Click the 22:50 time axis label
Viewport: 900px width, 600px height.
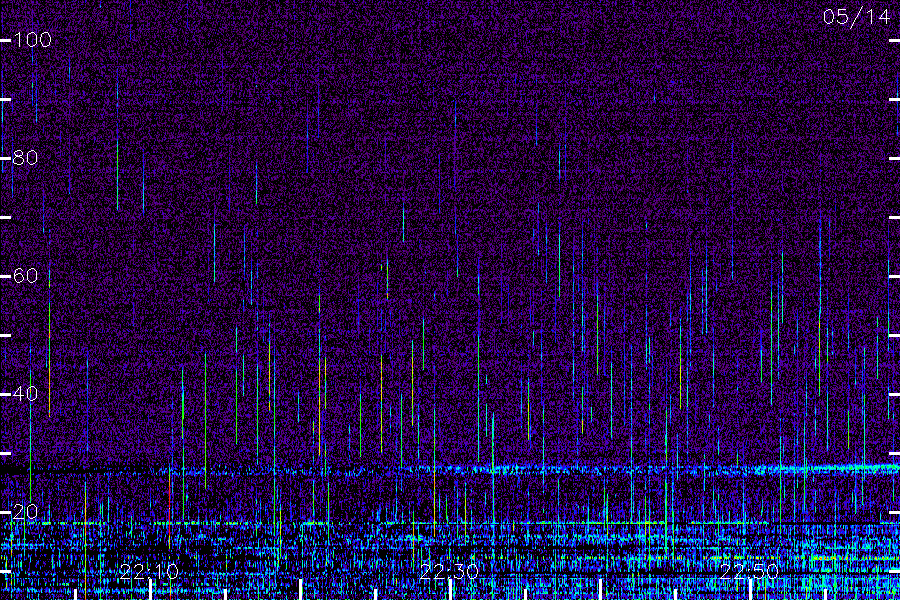tap(749, 572)
